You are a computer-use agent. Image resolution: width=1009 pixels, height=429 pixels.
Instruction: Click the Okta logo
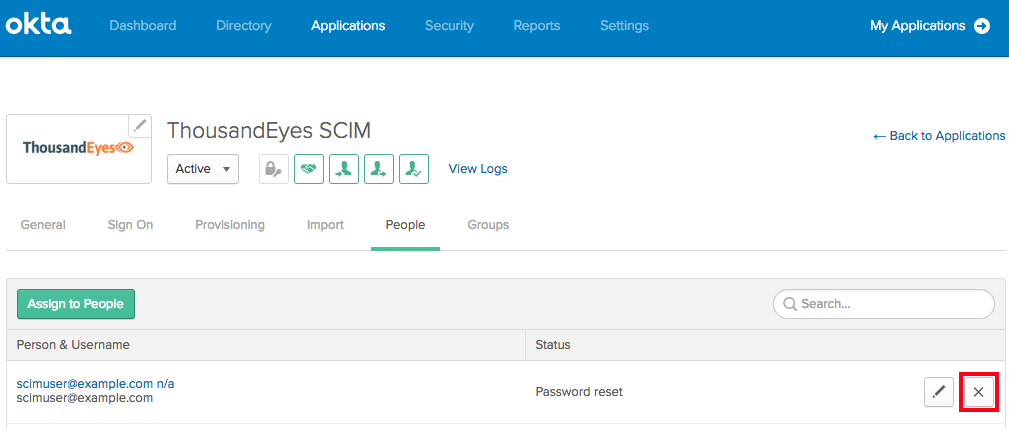(x=39, y=26)
